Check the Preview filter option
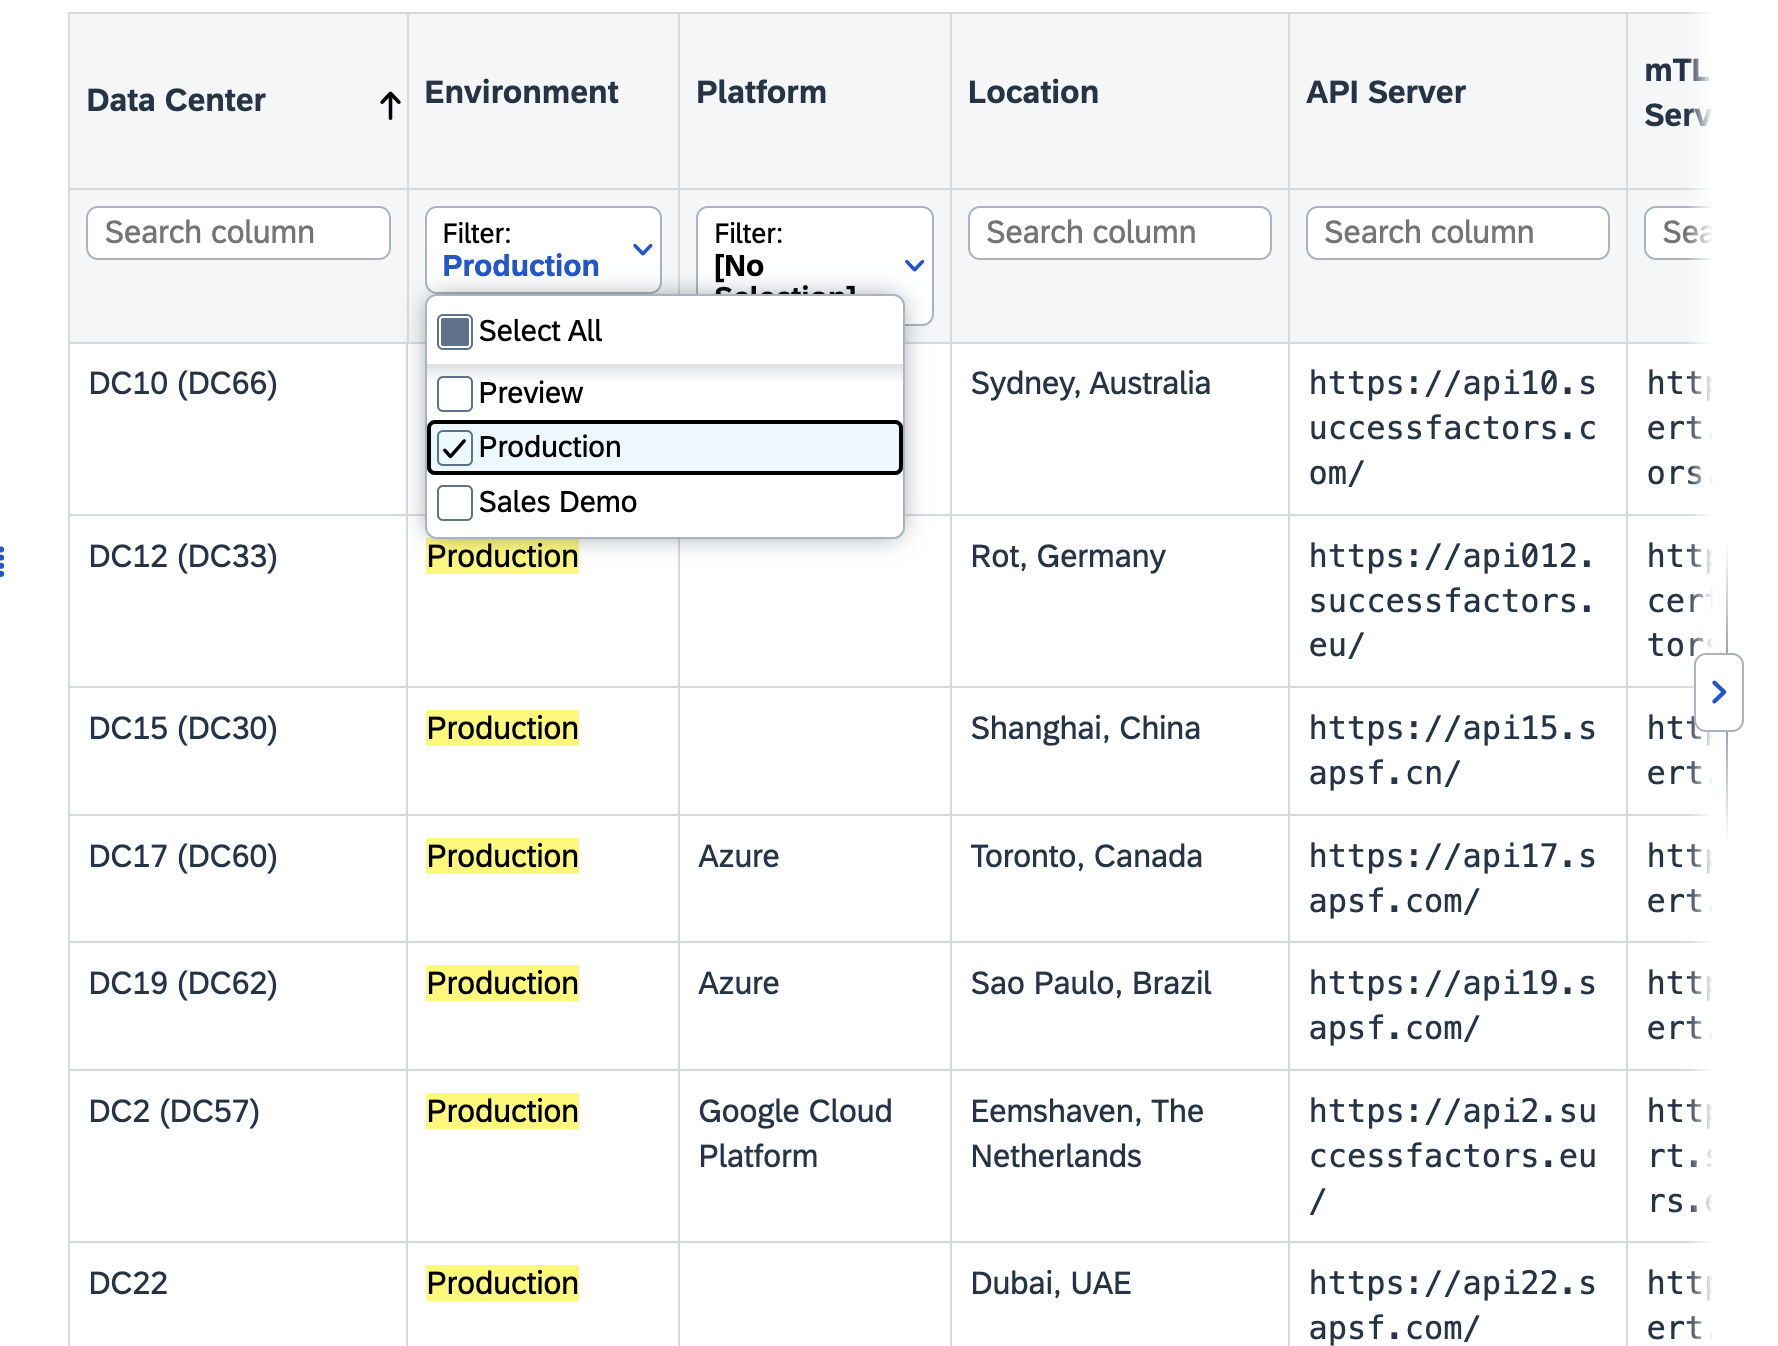Viewport: 1778px width, 1346px height. pyautogui.click(x=455, y=394)
